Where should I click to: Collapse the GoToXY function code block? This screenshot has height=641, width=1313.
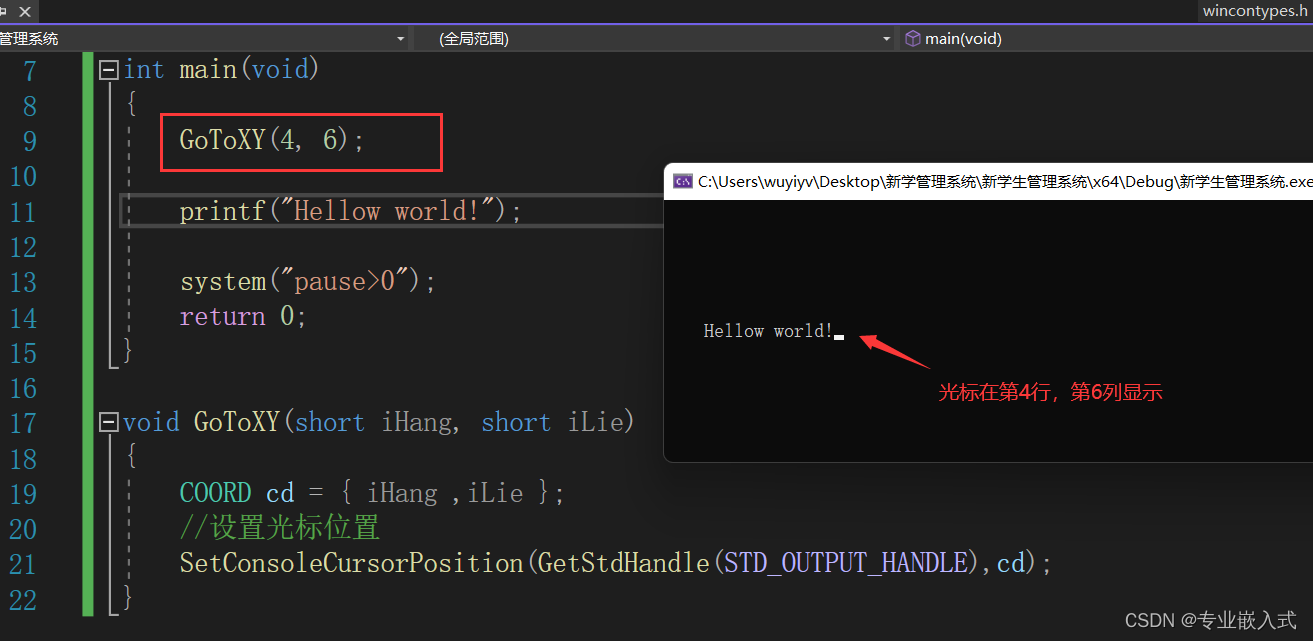[x=108, y=423]
